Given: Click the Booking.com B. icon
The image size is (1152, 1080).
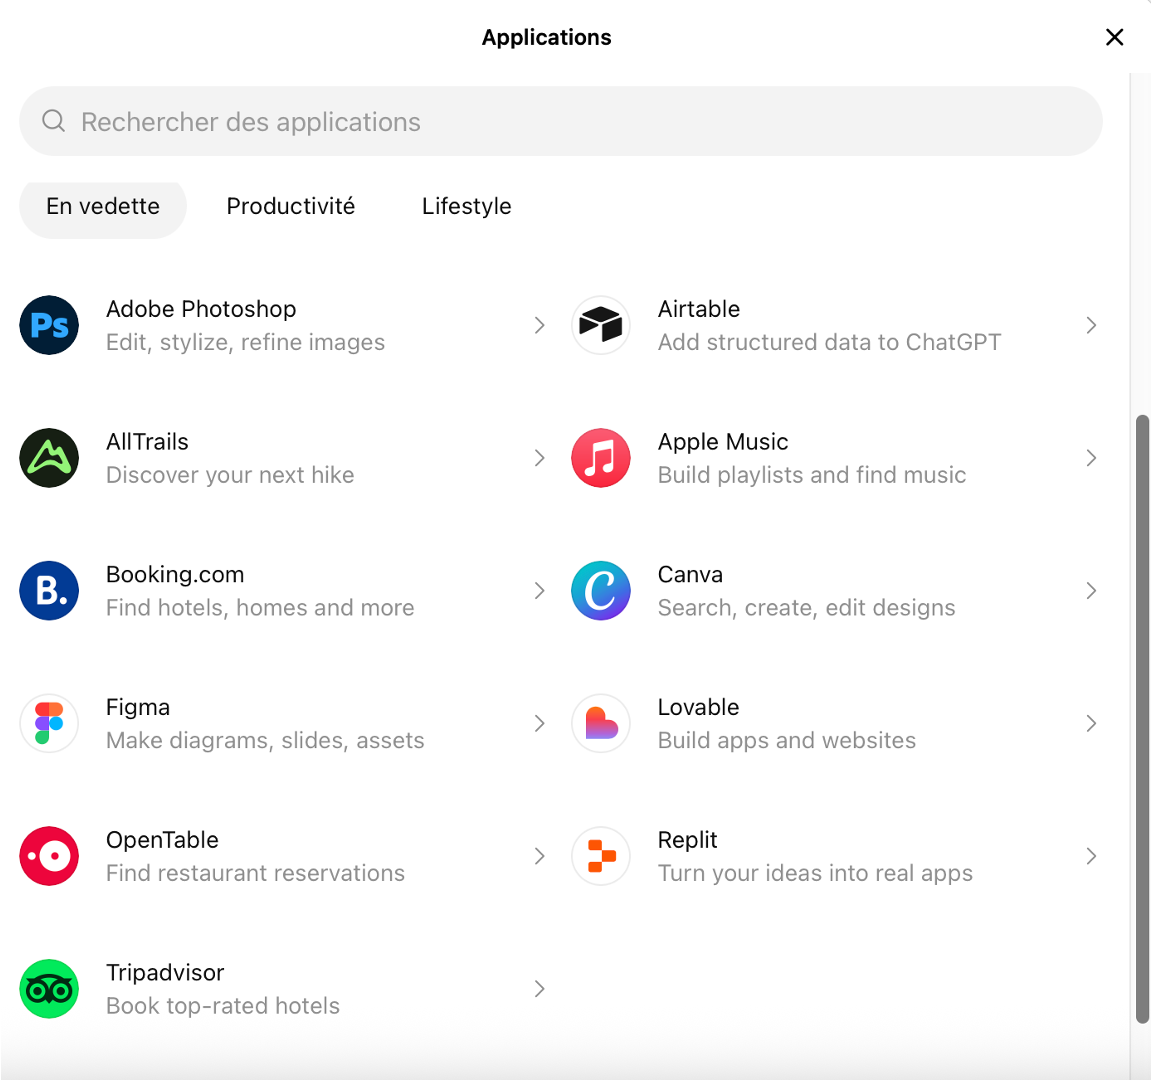Looking at the screenshot, I should coord(49,591).
